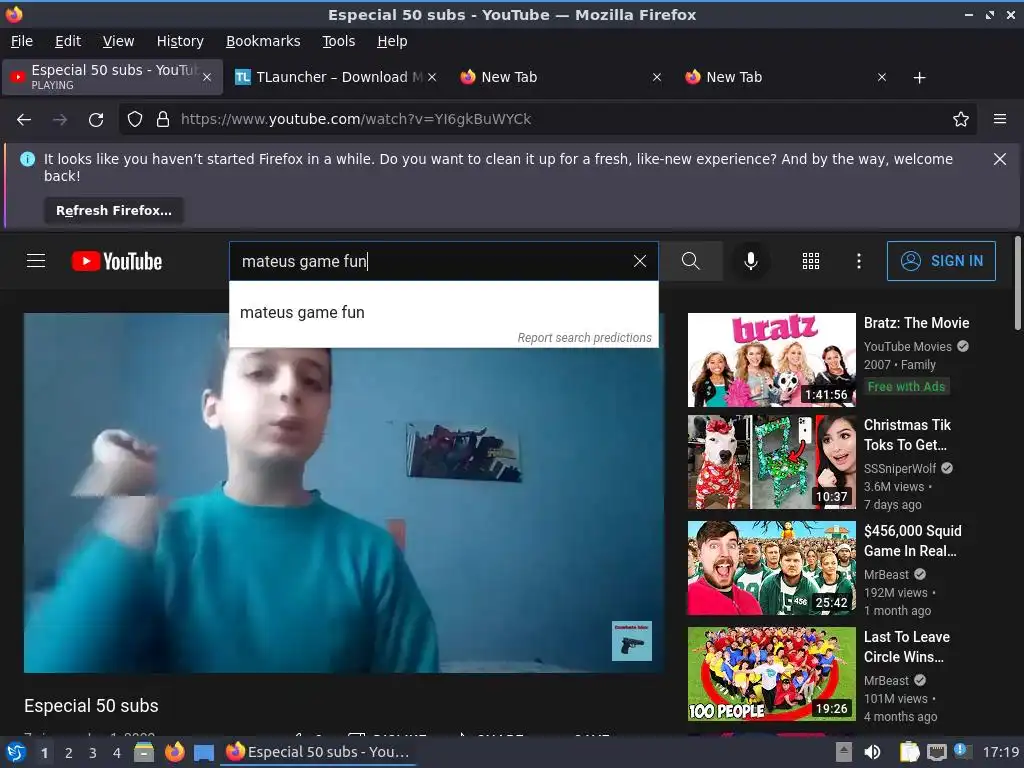
Task: Open the SSSniperWolf channel name
Action: [900, 468]
